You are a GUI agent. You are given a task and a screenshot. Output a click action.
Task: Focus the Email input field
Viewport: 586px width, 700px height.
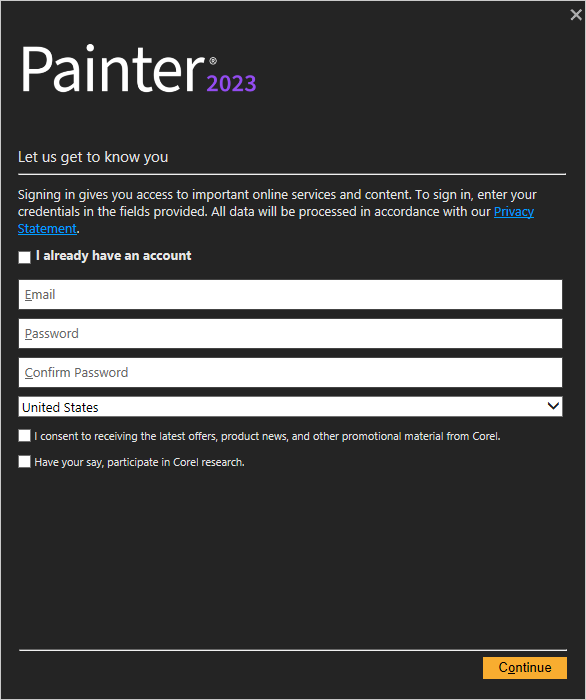pos(290,294)
